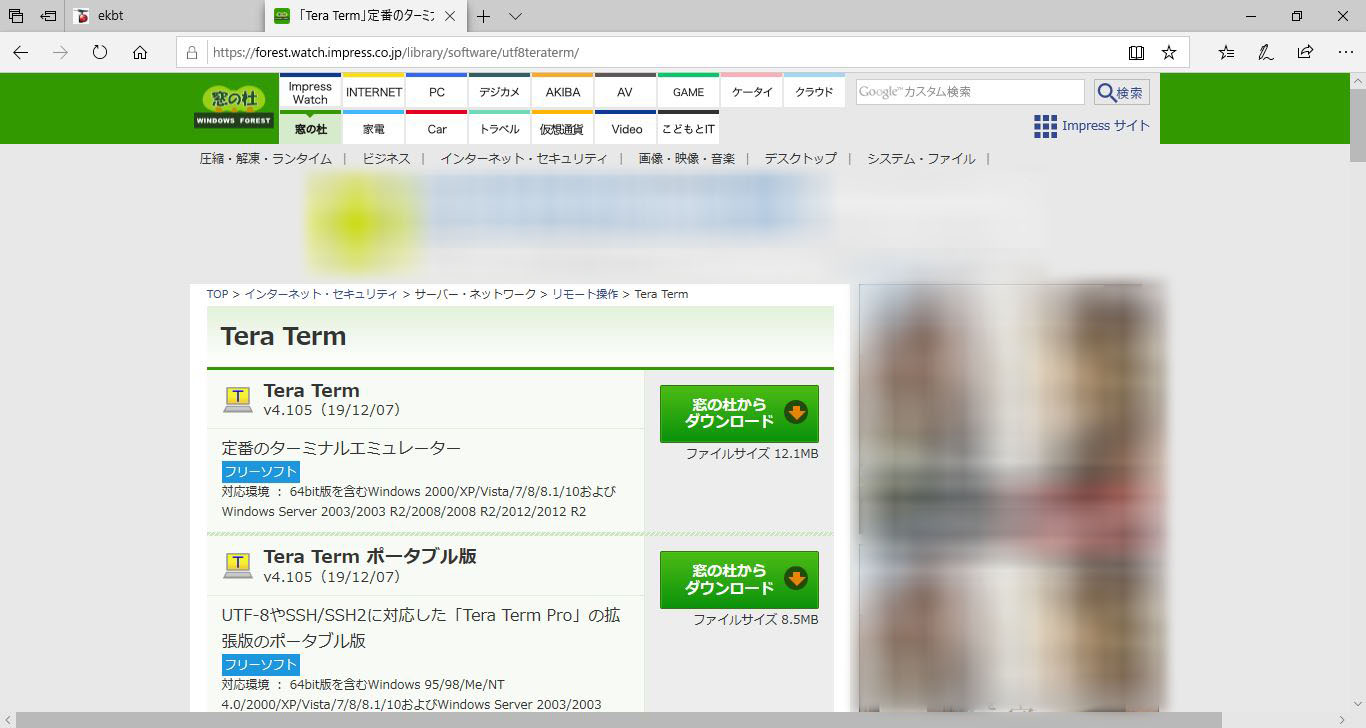The height and width of the screenshot is (728, 1366).
Task: Close the Tera Term tab
Action: pos(449,16)
